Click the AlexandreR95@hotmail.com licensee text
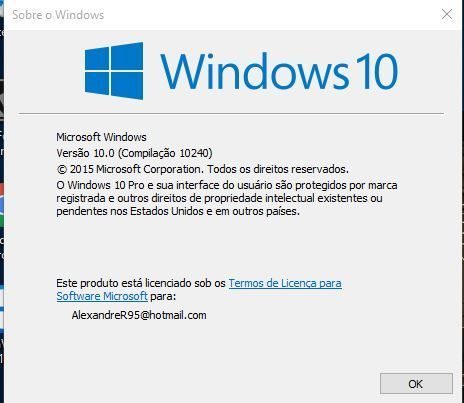Screen dimensions: 464x403 click(139, 315)
